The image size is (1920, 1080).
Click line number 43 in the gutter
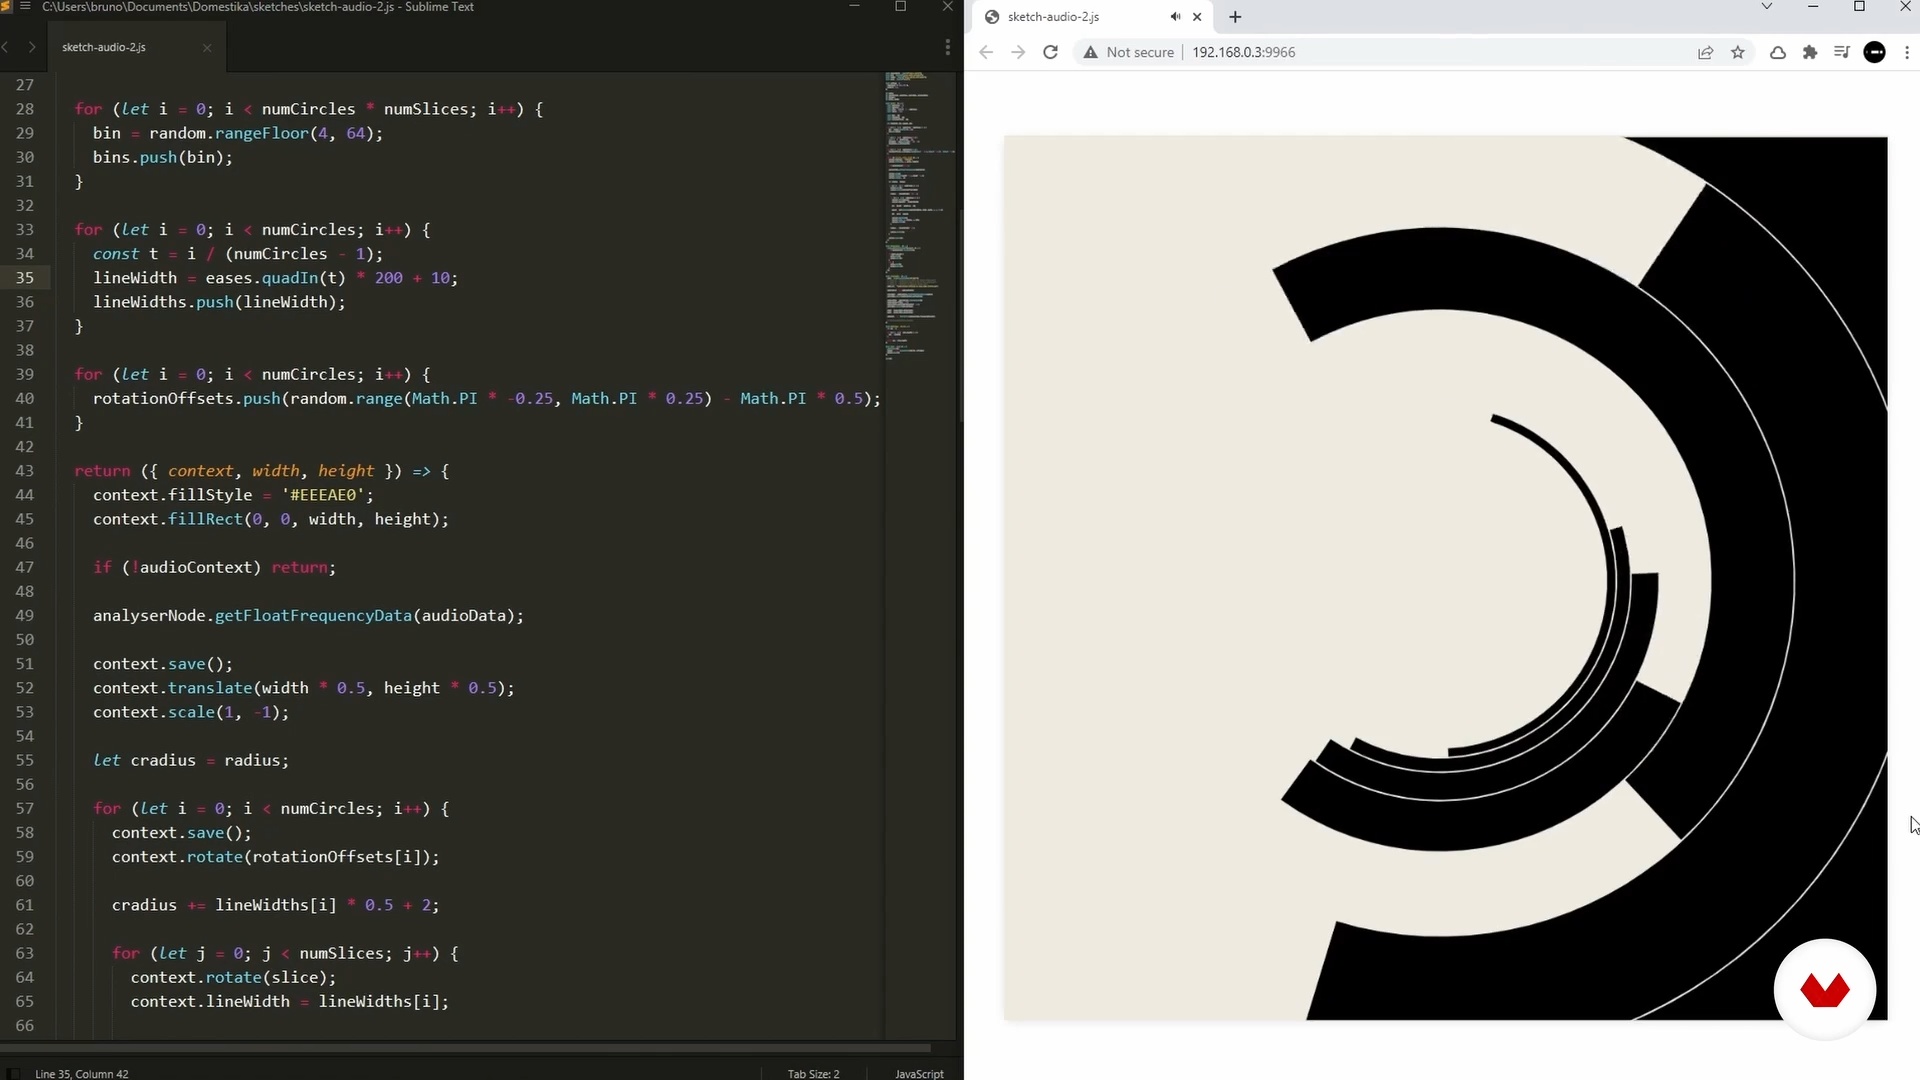24,470
